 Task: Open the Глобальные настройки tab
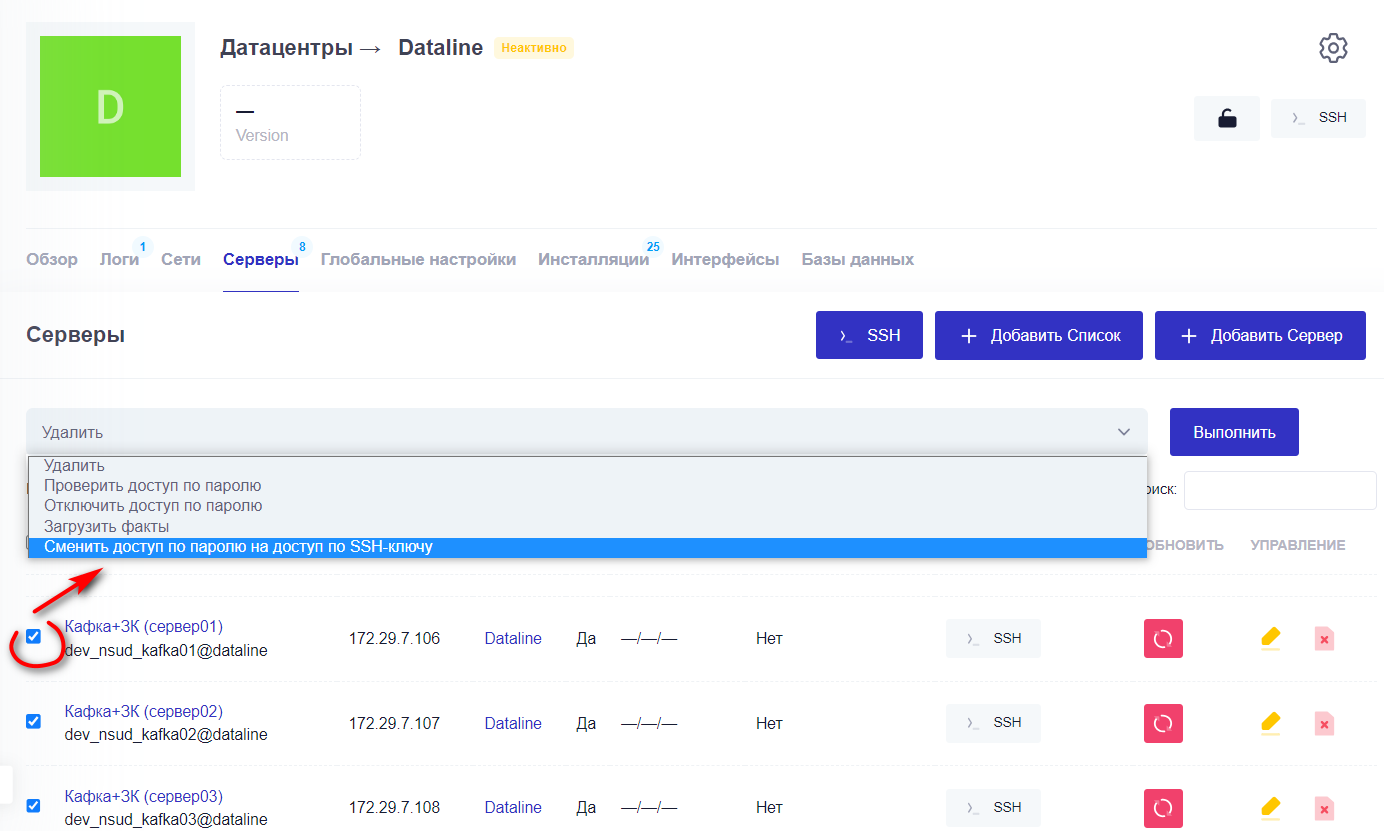[x=417, y=258]
